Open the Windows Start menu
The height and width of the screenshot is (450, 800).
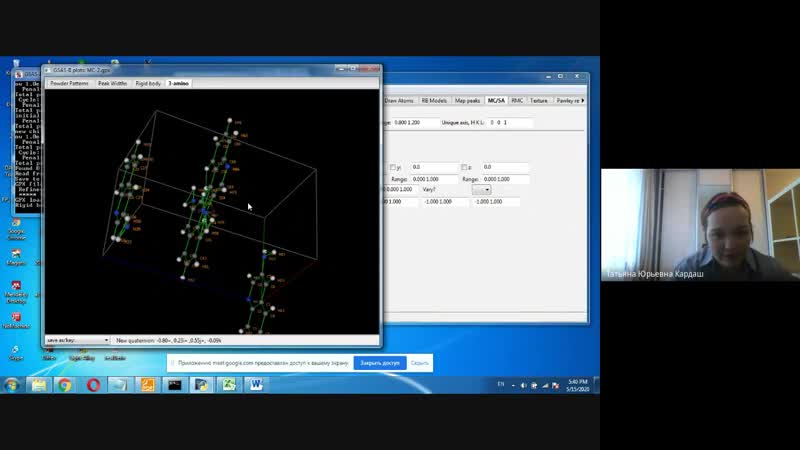pos(12,385)
